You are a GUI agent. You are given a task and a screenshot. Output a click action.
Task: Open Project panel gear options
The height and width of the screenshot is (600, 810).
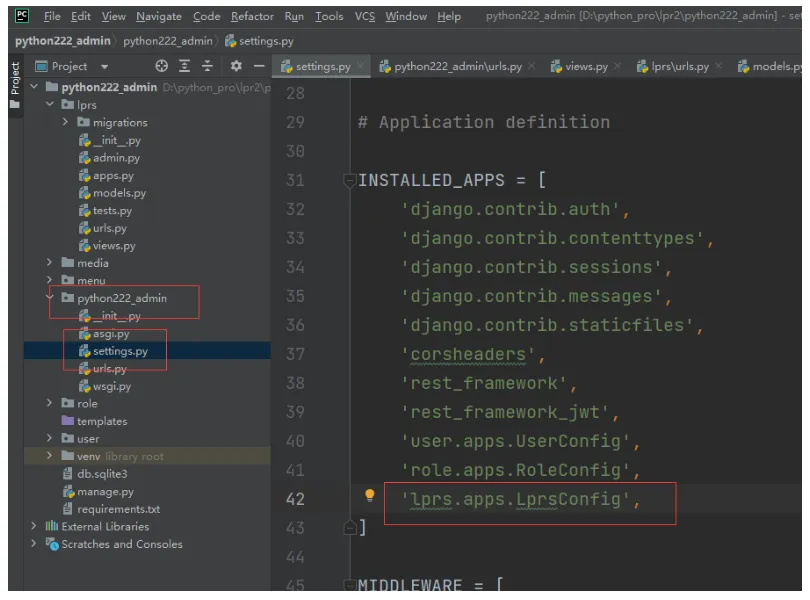coord(236,66)
